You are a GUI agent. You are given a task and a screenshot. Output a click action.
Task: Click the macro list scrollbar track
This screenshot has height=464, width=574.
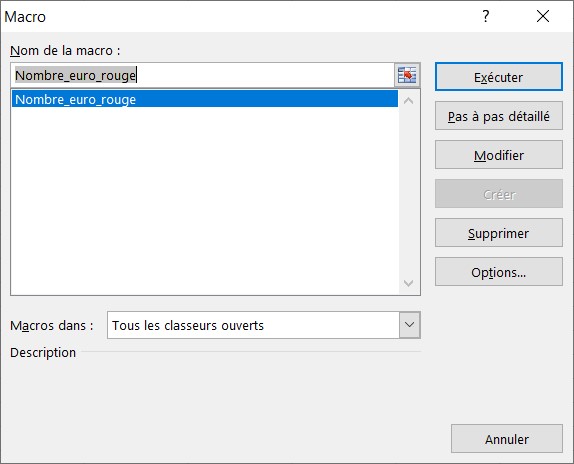pos(409,192)
